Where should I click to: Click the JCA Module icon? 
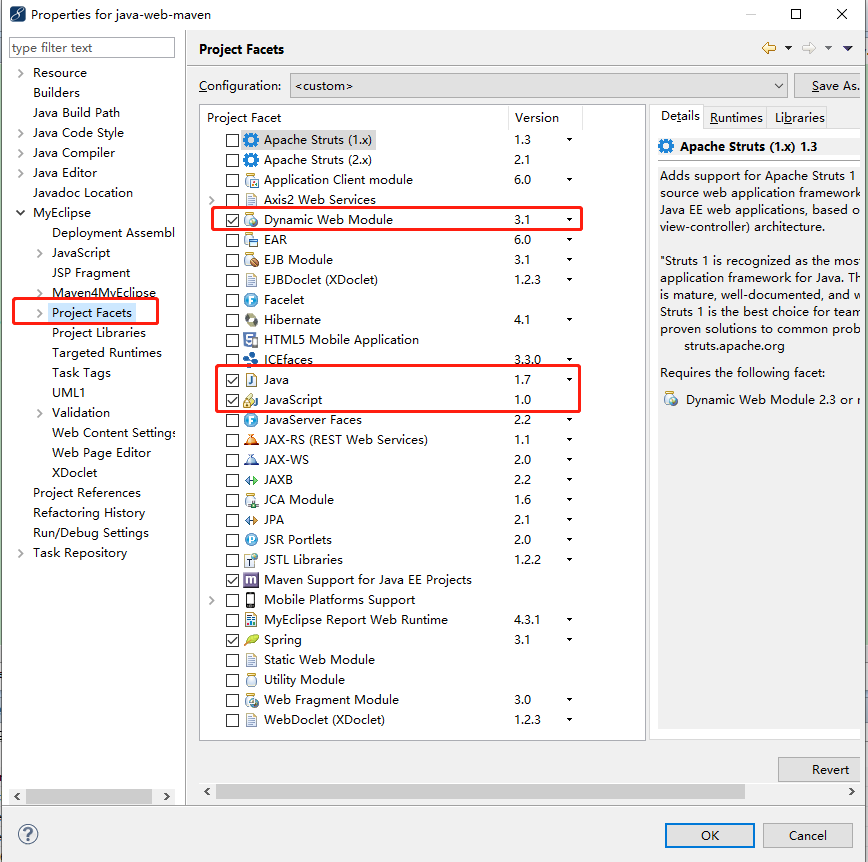(x=251, y=500)
